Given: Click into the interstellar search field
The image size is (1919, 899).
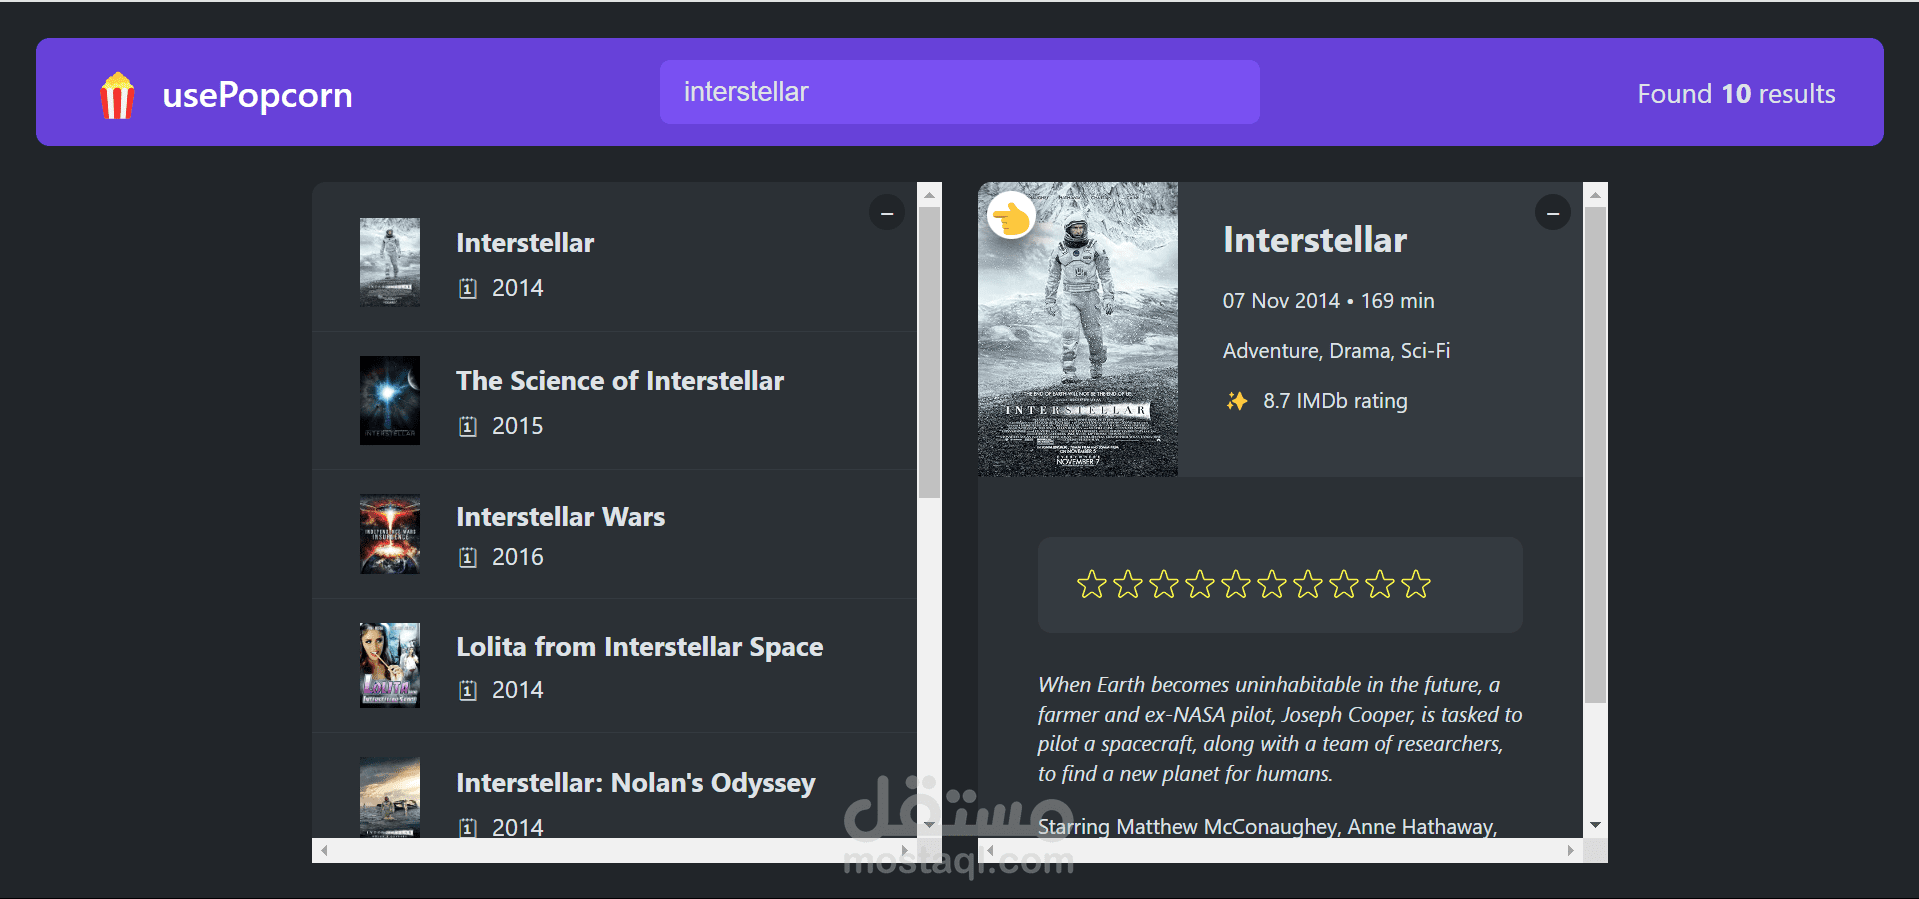Looking at the screenshot, I should [x=959, y=92].
